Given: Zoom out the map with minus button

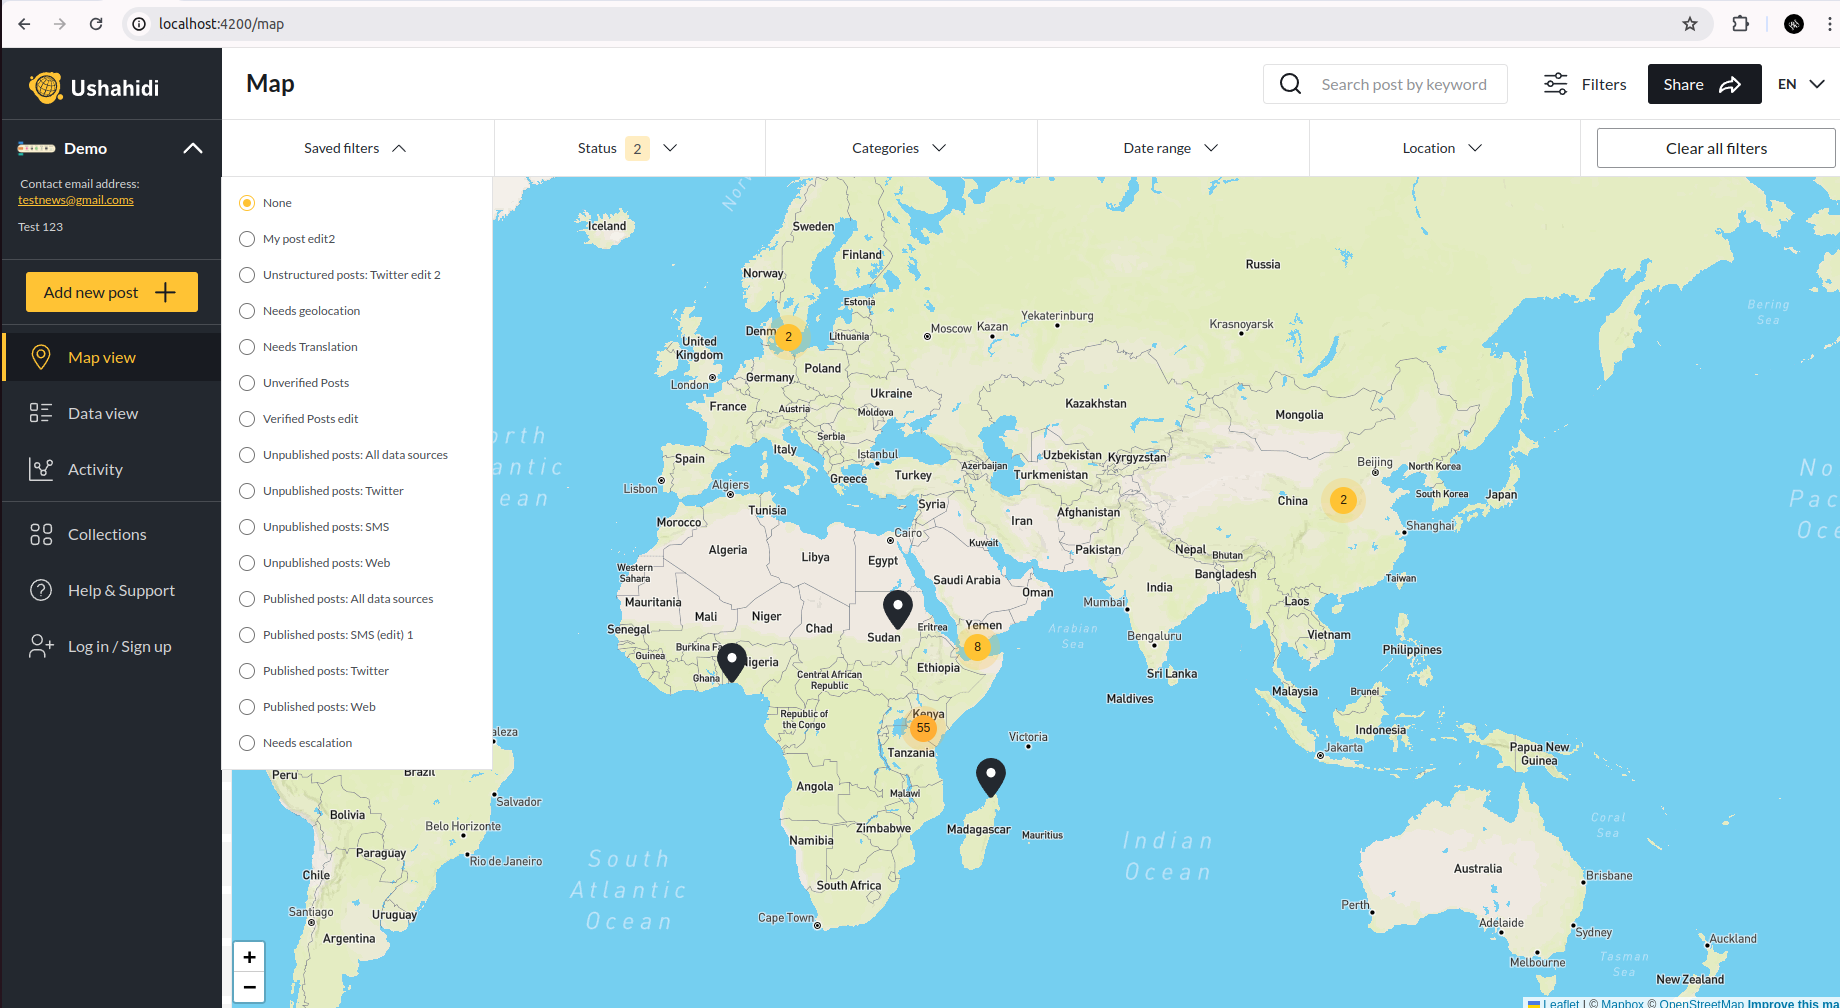Looking at the screenshot, I should (x=249, y=987).
